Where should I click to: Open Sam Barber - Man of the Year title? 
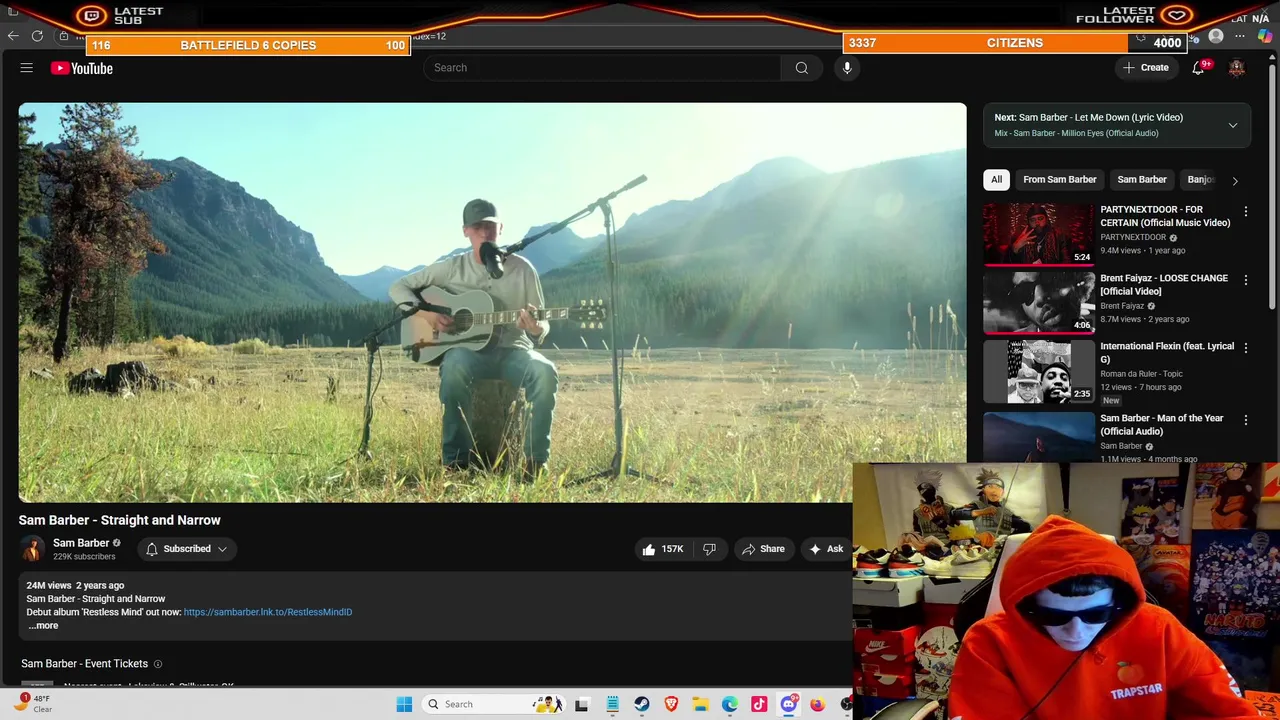(x=1161, y=425)
